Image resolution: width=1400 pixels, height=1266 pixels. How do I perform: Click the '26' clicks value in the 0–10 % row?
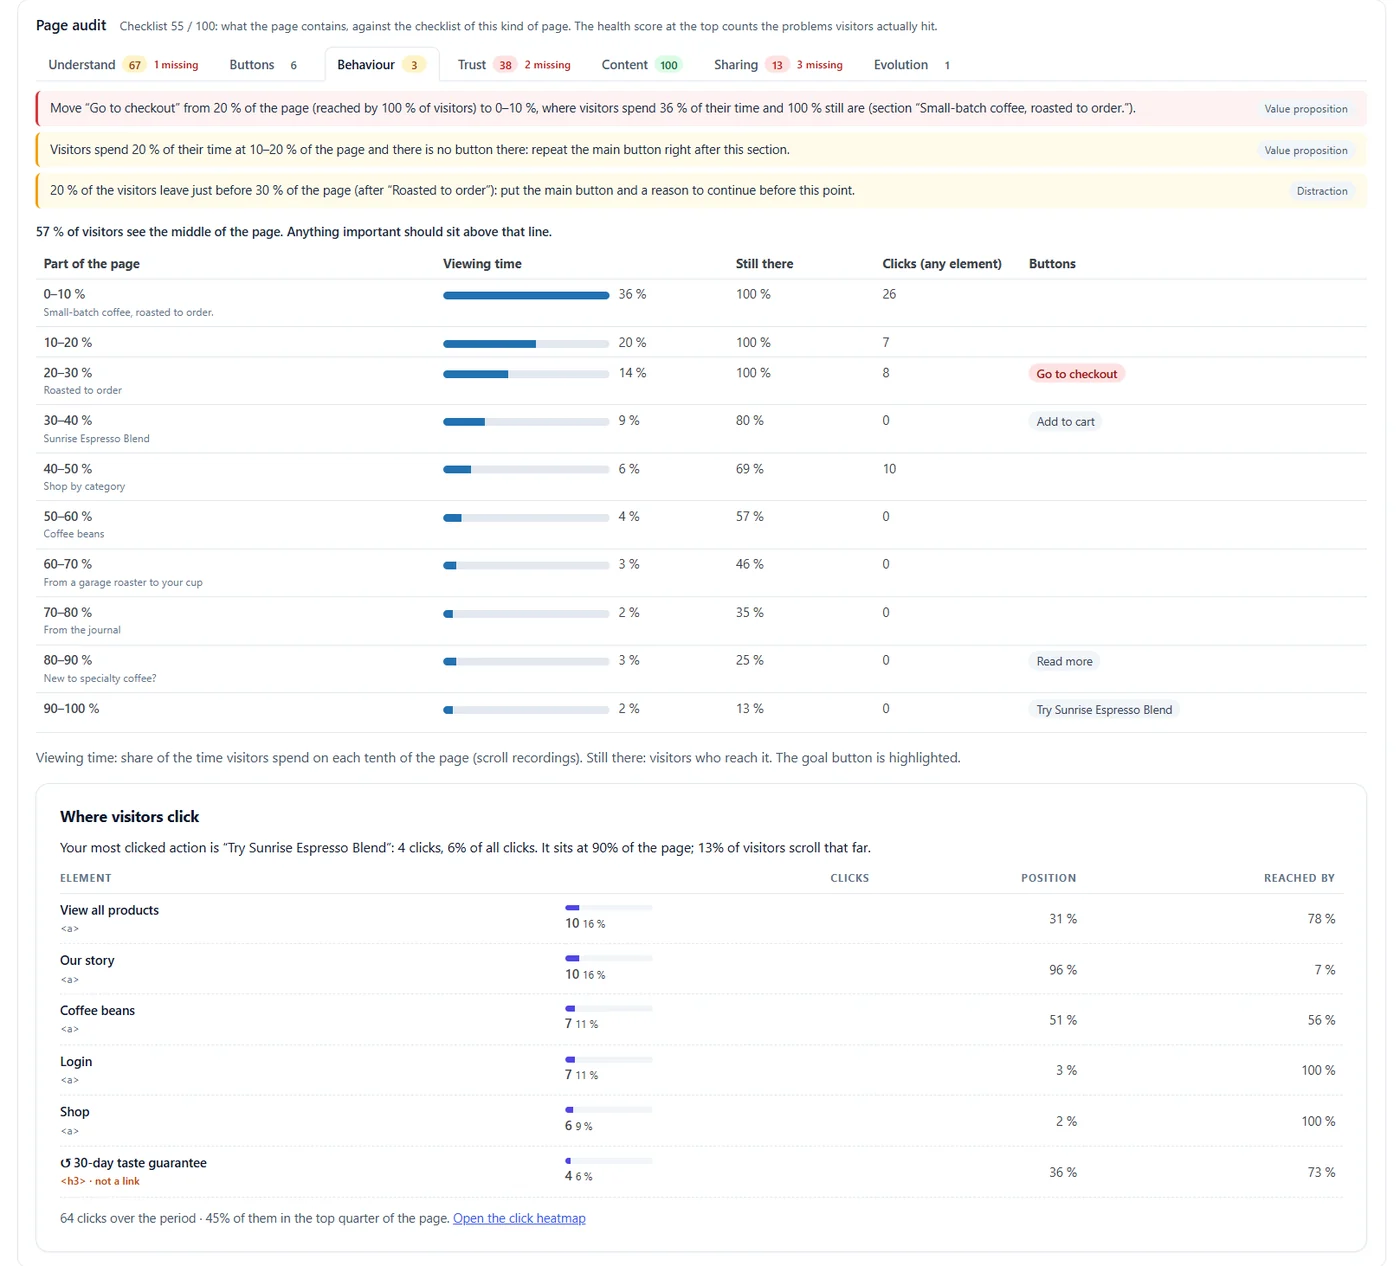889,294
